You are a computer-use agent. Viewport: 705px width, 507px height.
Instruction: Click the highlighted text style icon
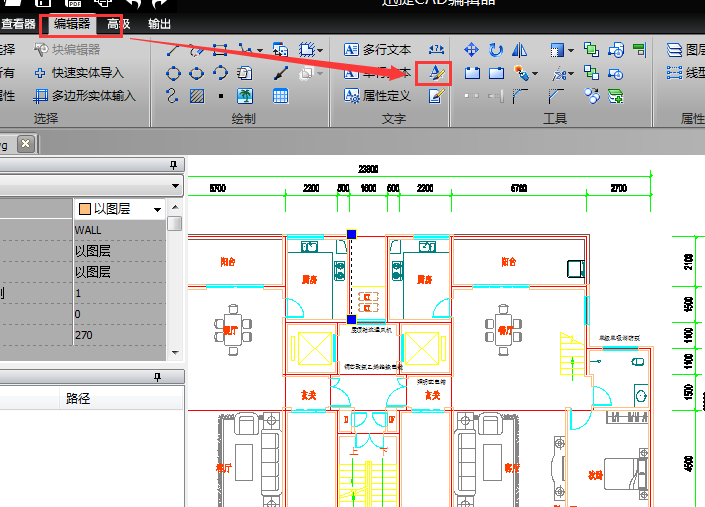click(x=435, y=73)
